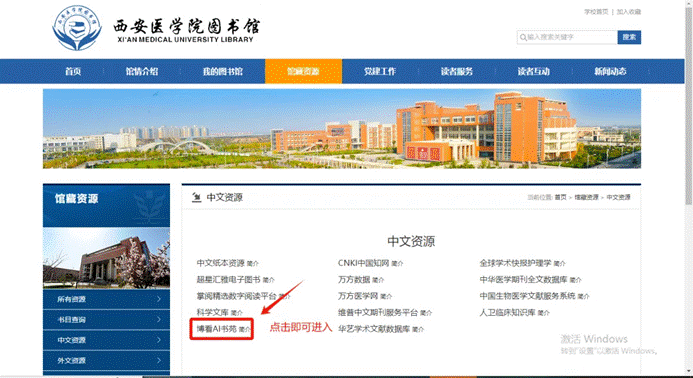Viewport: 693px width, 378px height.
Task: Click into the keyword search input field
Action: point(571,37)
